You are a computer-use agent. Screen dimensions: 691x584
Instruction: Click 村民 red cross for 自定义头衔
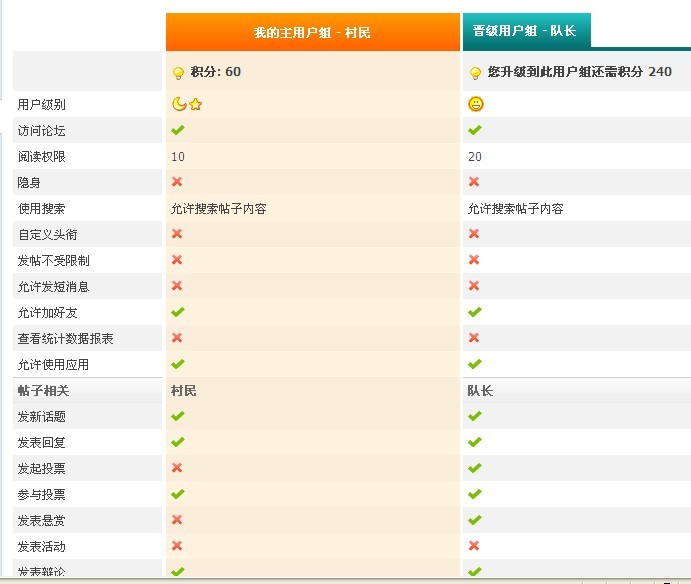tap(177, 234)
